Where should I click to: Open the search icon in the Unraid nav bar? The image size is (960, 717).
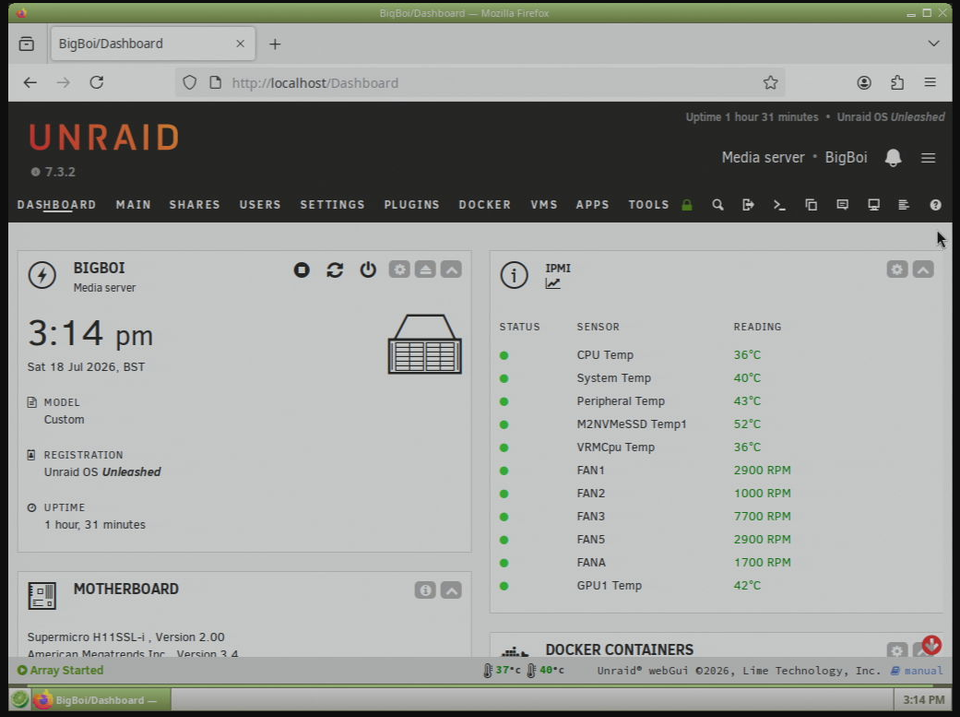[718, 205]
